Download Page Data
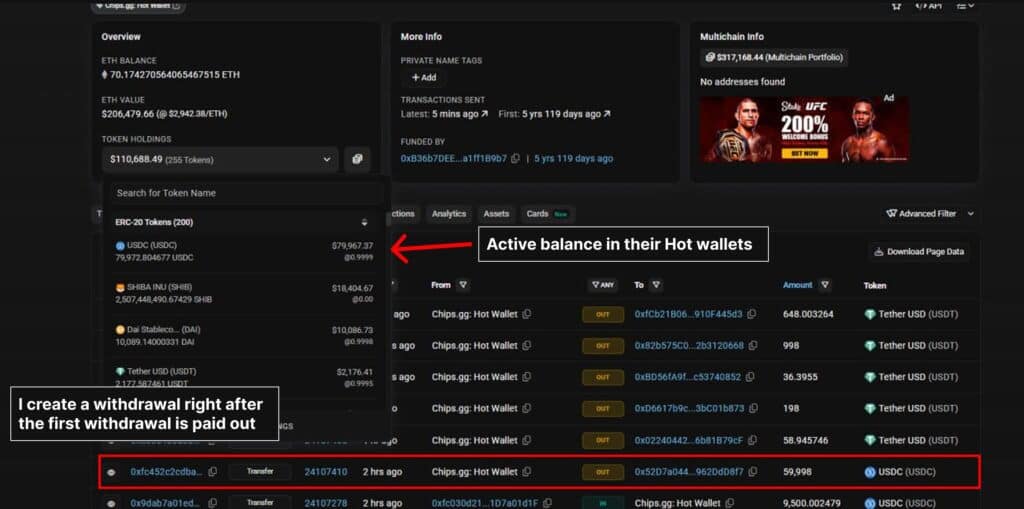Image resolution: width=1024 pixels, height=509 pixels. (920, 252)
